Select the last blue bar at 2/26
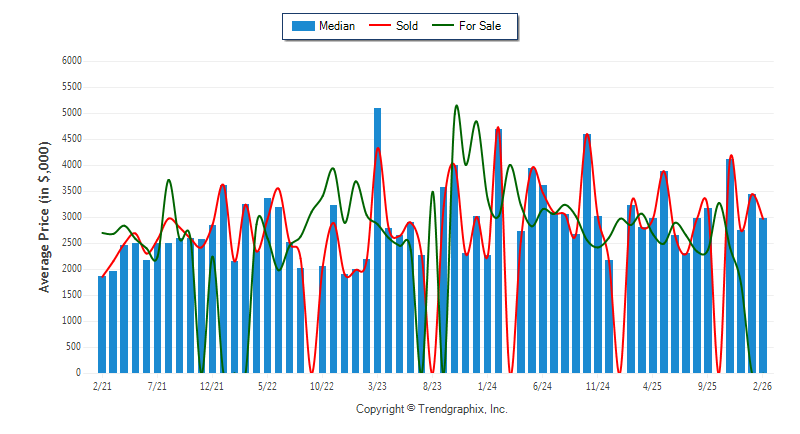The height and width of the screenshot is (434, 800). pyautogui.click(x=763, y=295)
